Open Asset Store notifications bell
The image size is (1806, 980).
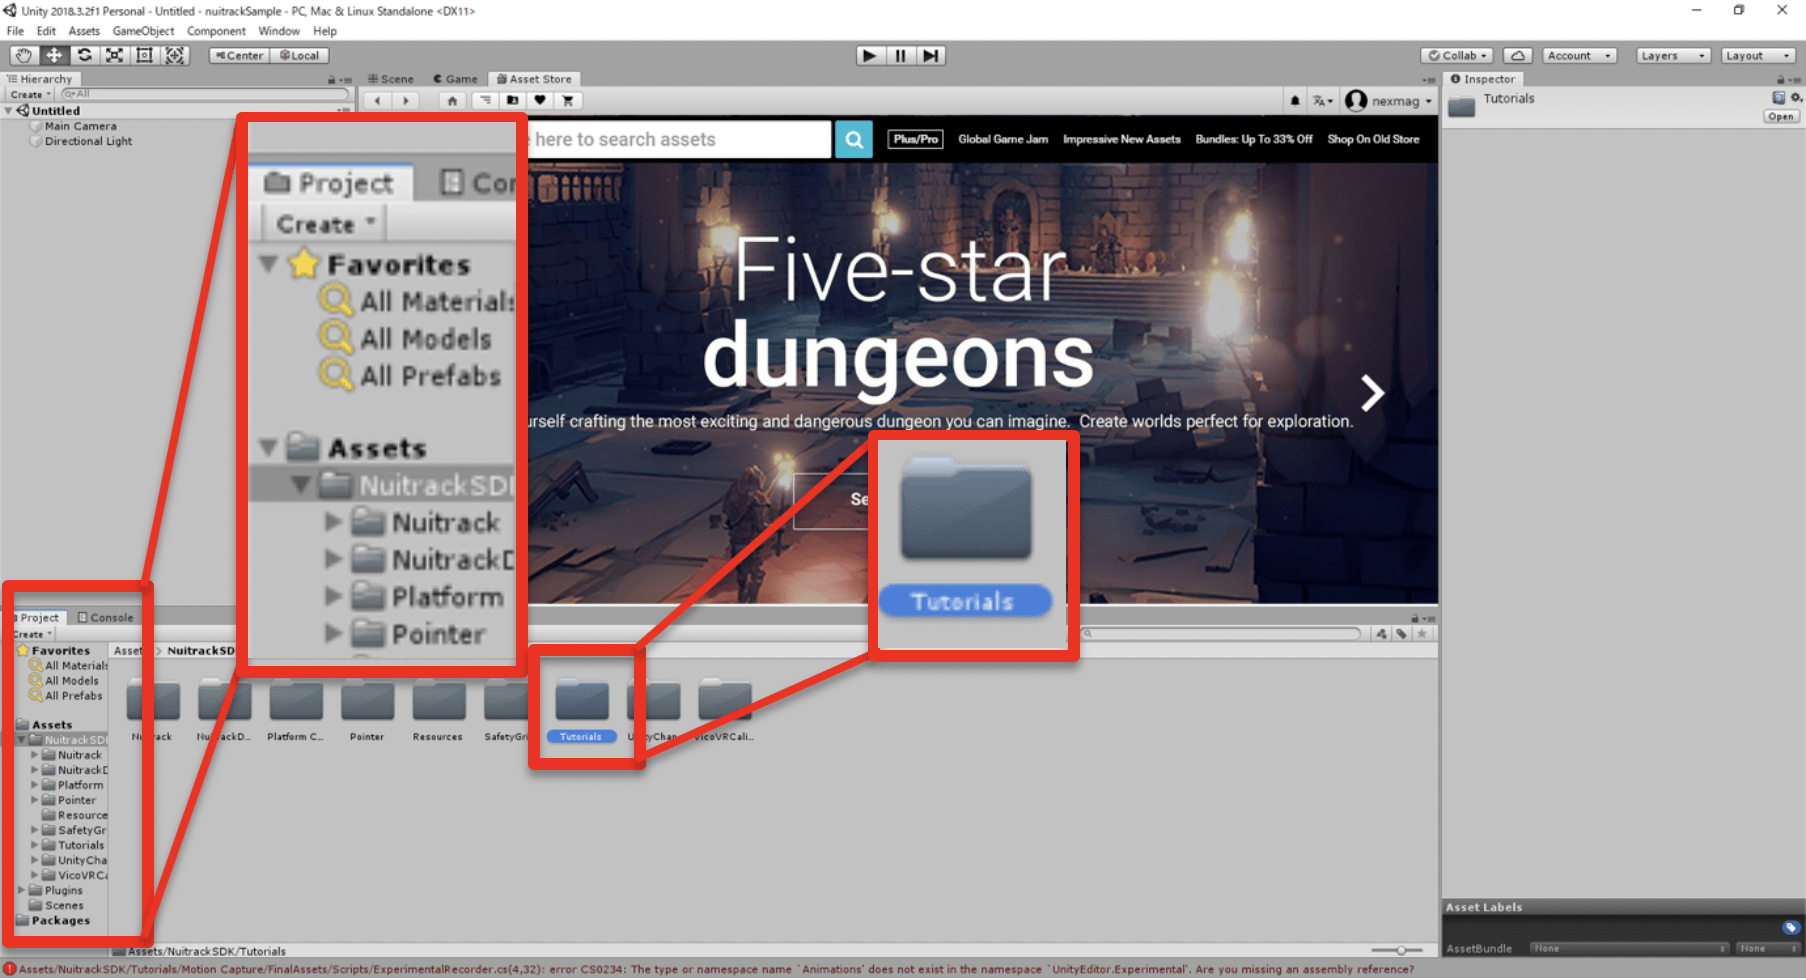click(1295, 100)
